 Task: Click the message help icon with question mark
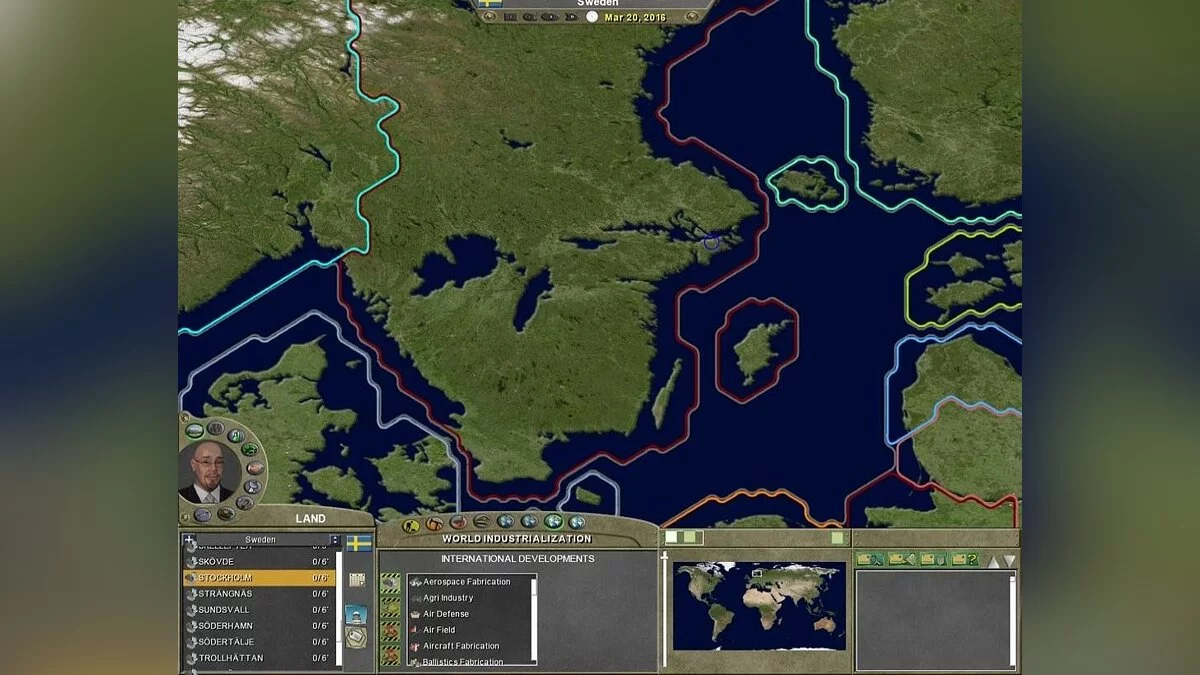click(x=964, y=559)
